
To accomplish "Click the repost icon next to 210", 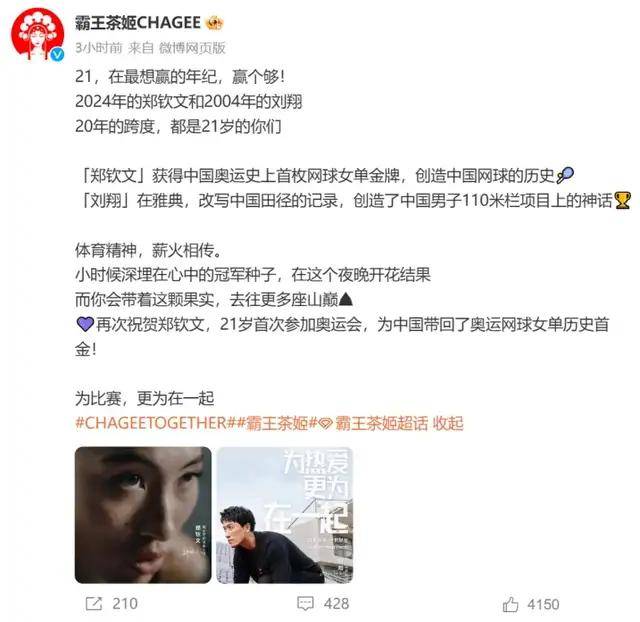I will pyautogui.click(x=94, y=603).
